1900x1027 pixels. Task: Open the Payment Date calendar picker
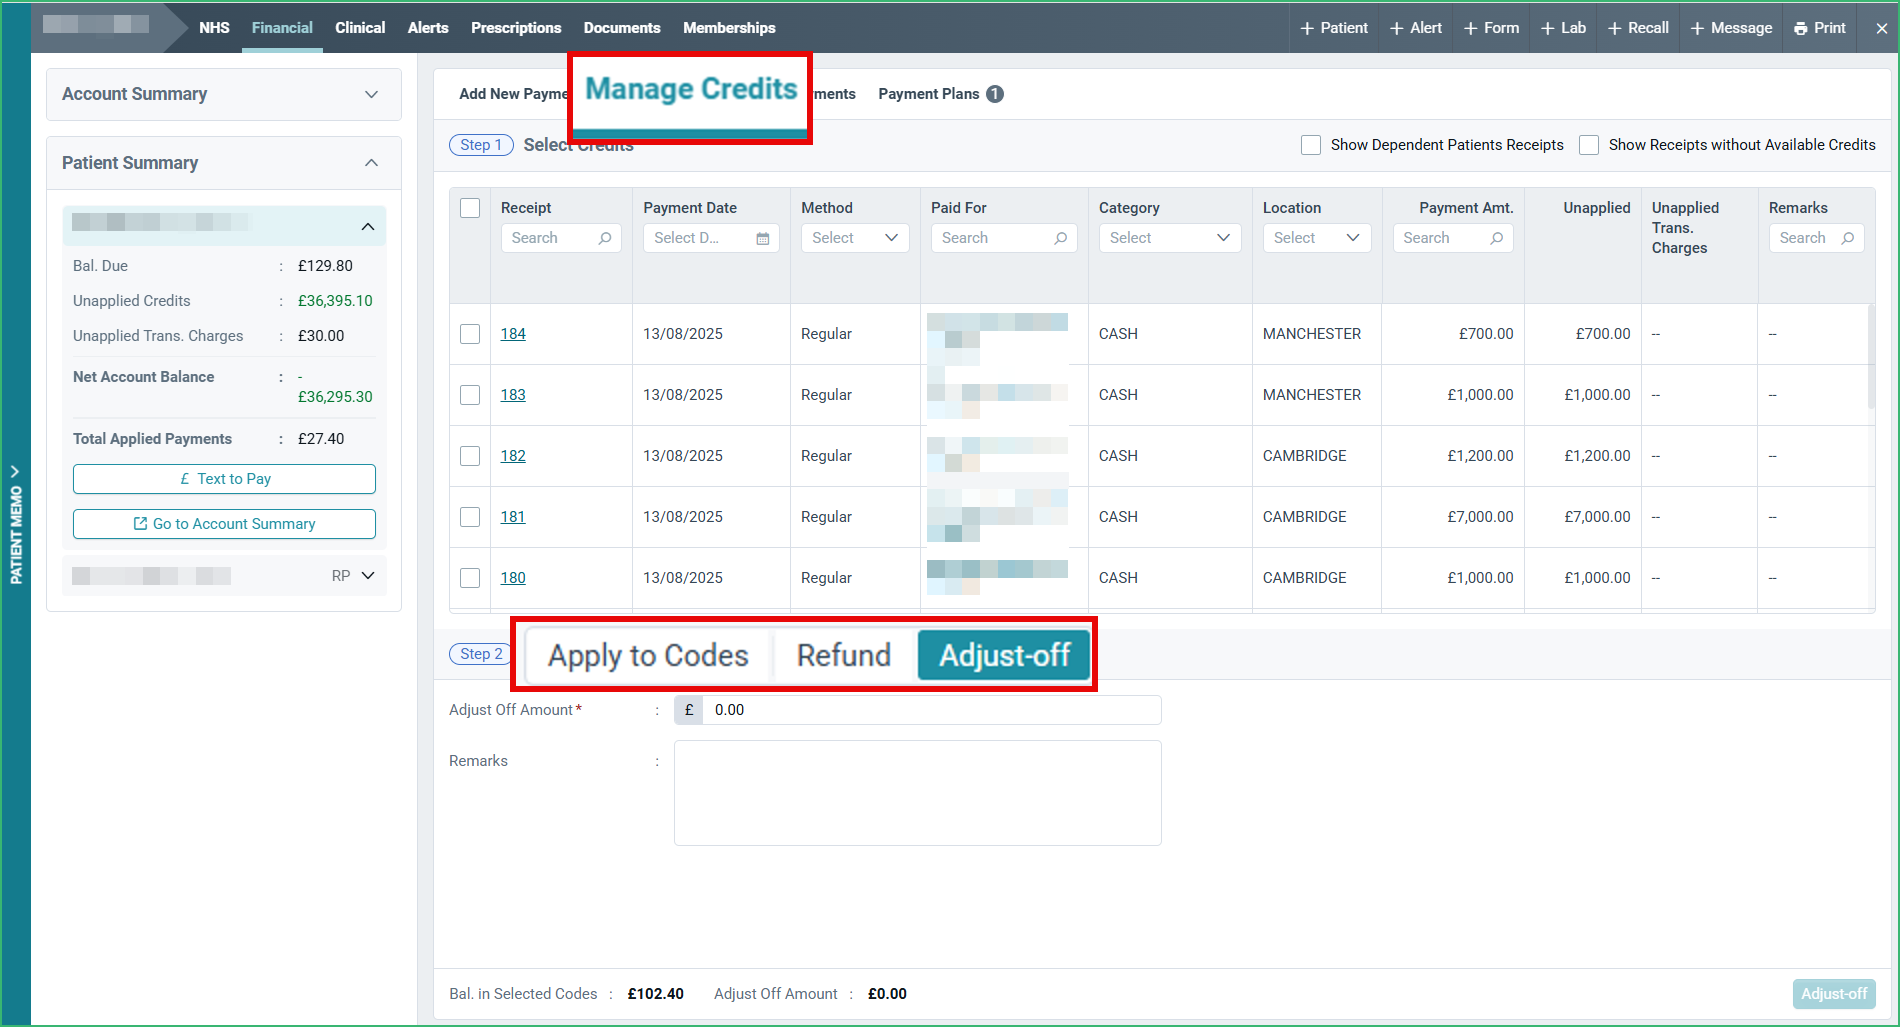click(x=763, y=238)
